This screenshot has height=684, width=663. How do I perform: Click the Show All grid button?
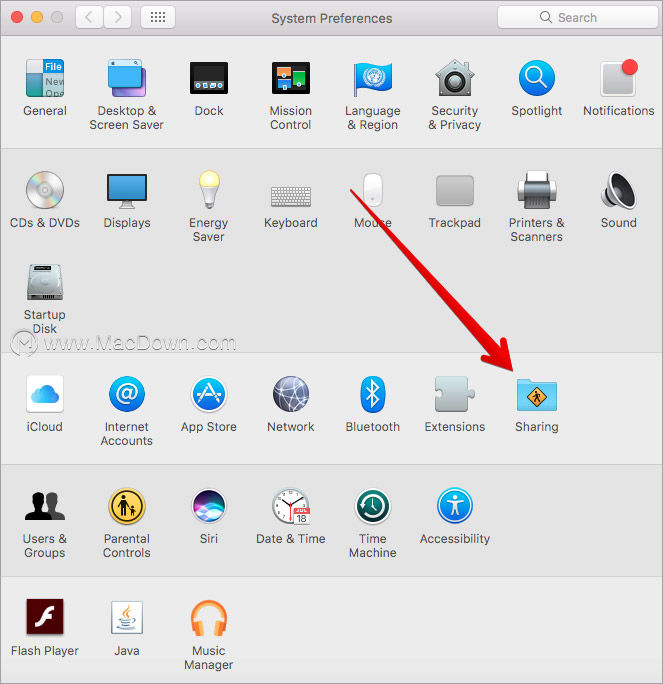pos(158,17)
